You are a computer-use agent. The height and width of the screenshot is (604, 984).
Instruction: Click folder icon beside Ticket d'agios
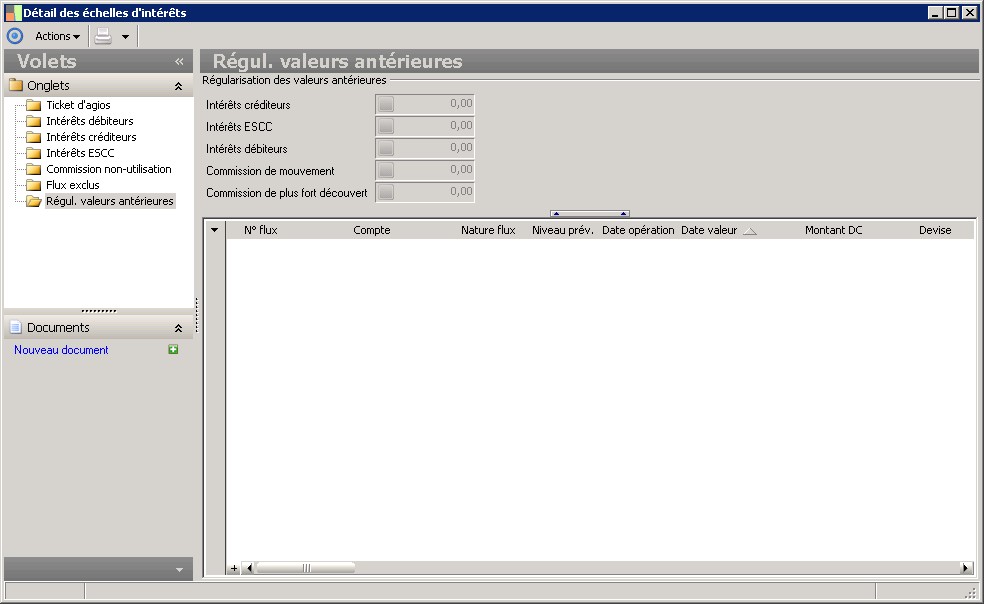point(33,105)
